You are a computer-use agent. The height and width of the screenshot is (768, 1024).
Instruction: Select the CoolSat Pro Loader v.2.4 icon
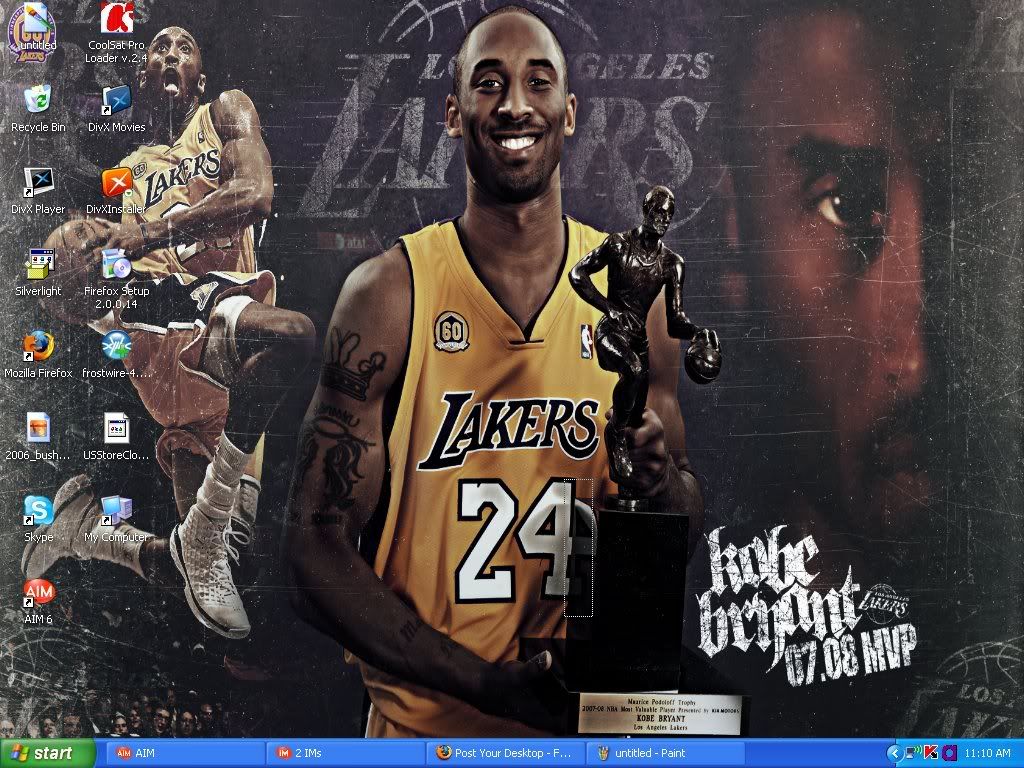[x=117, y=33]
